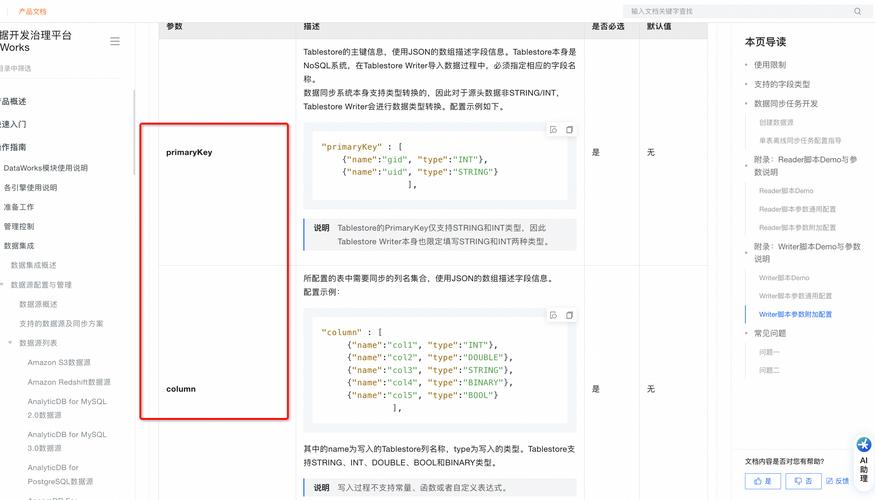Open 数据源概述 page
Image resolution: width=875 pixels, height=500 pixels.
(x=38, y=304)
